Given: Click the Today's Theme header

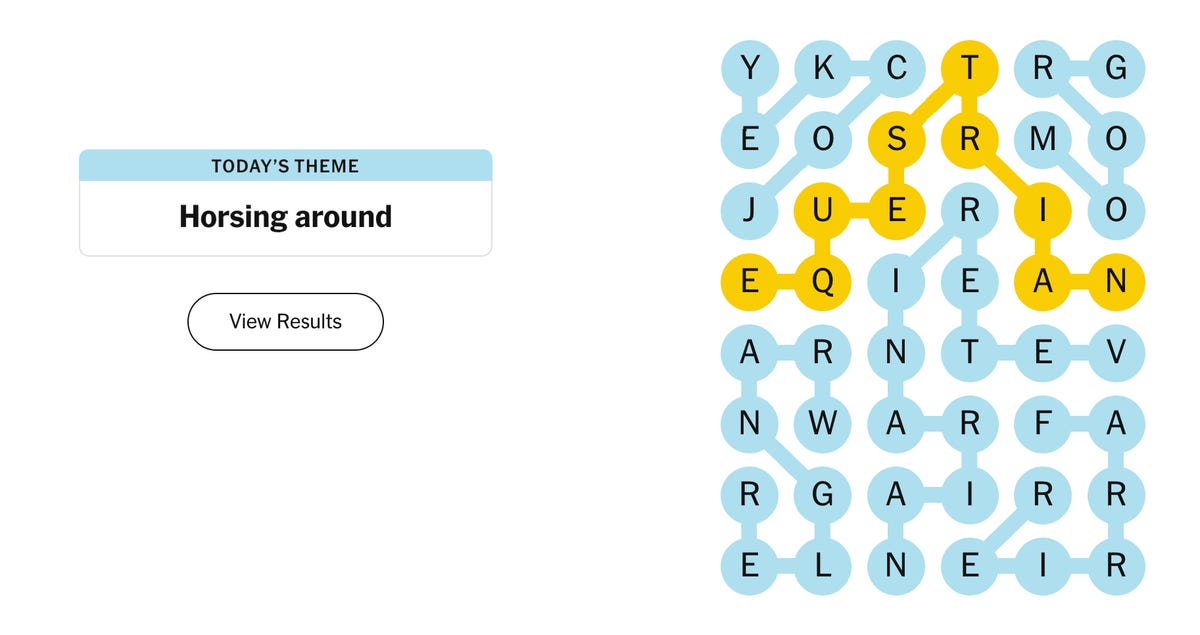Looking at the screenshot, I should tap(285, 166).
